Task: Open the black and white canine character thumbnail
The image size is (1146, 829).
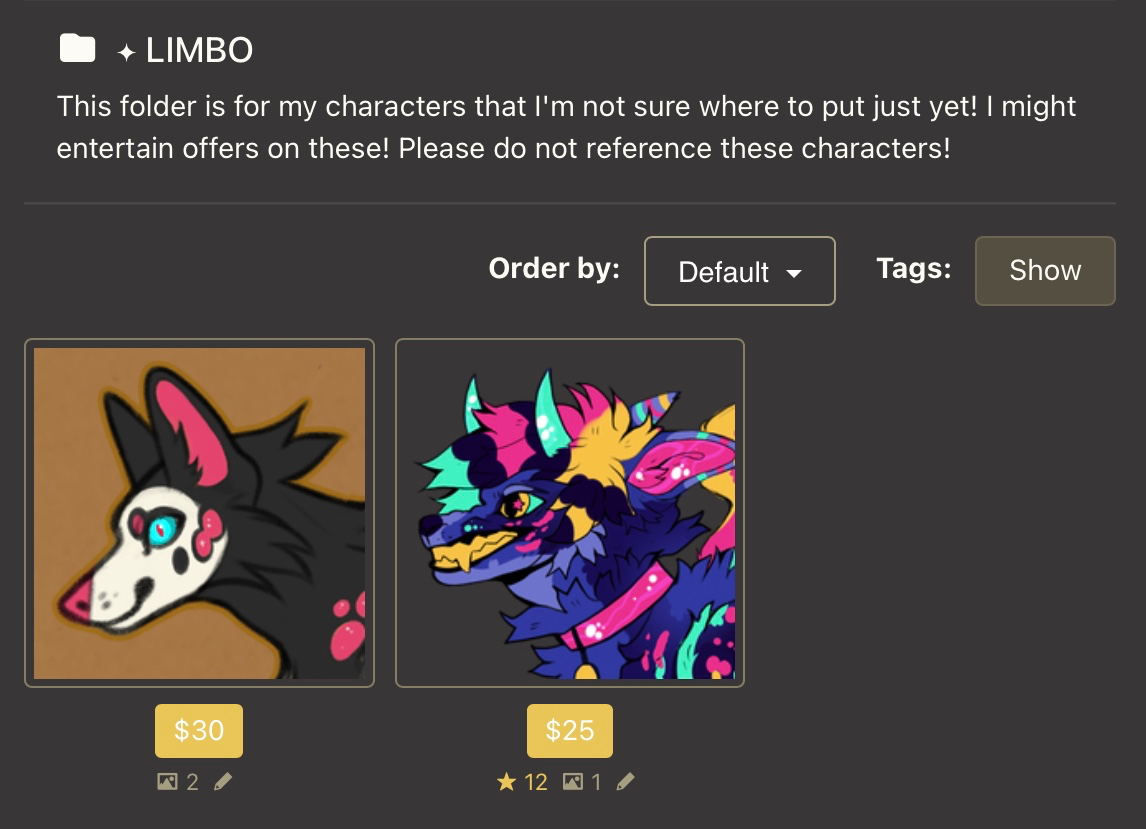Action: [199, 513]
